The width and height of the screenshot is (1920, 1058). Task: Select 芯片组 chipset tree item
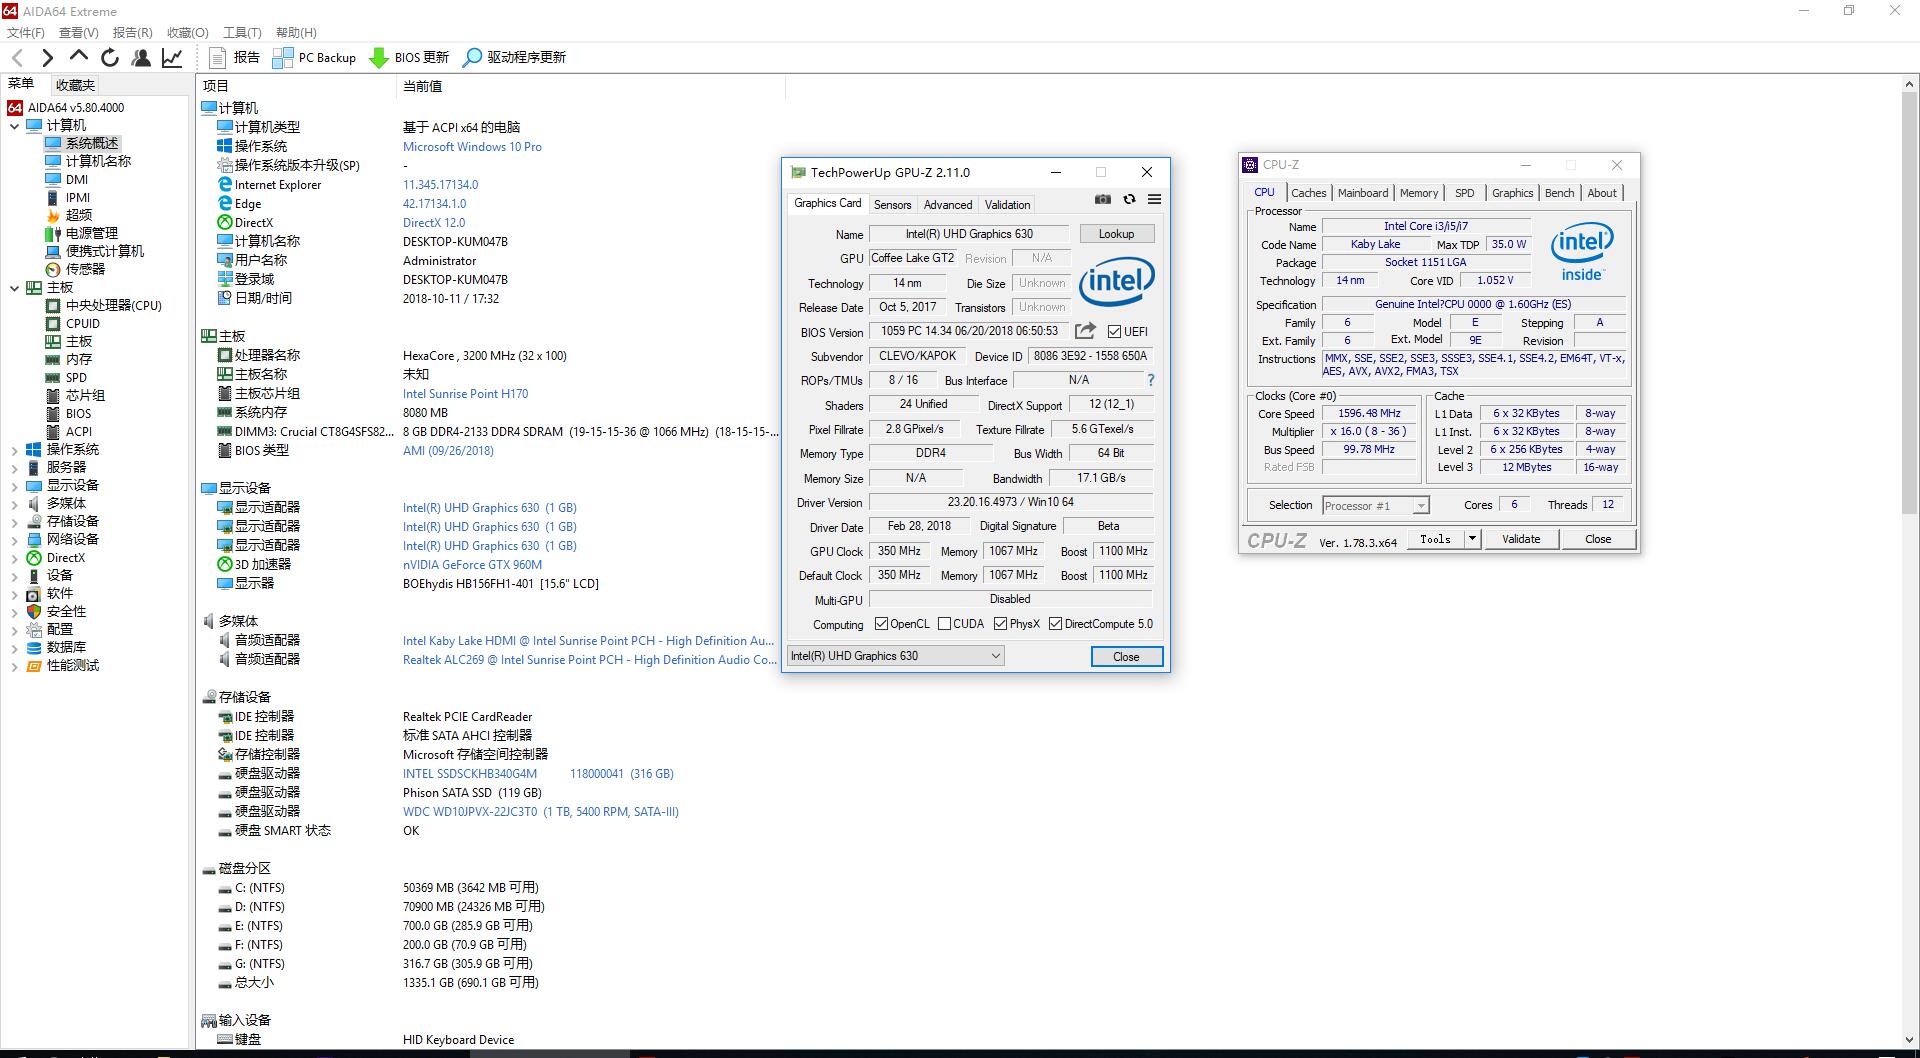coord(75,395)
